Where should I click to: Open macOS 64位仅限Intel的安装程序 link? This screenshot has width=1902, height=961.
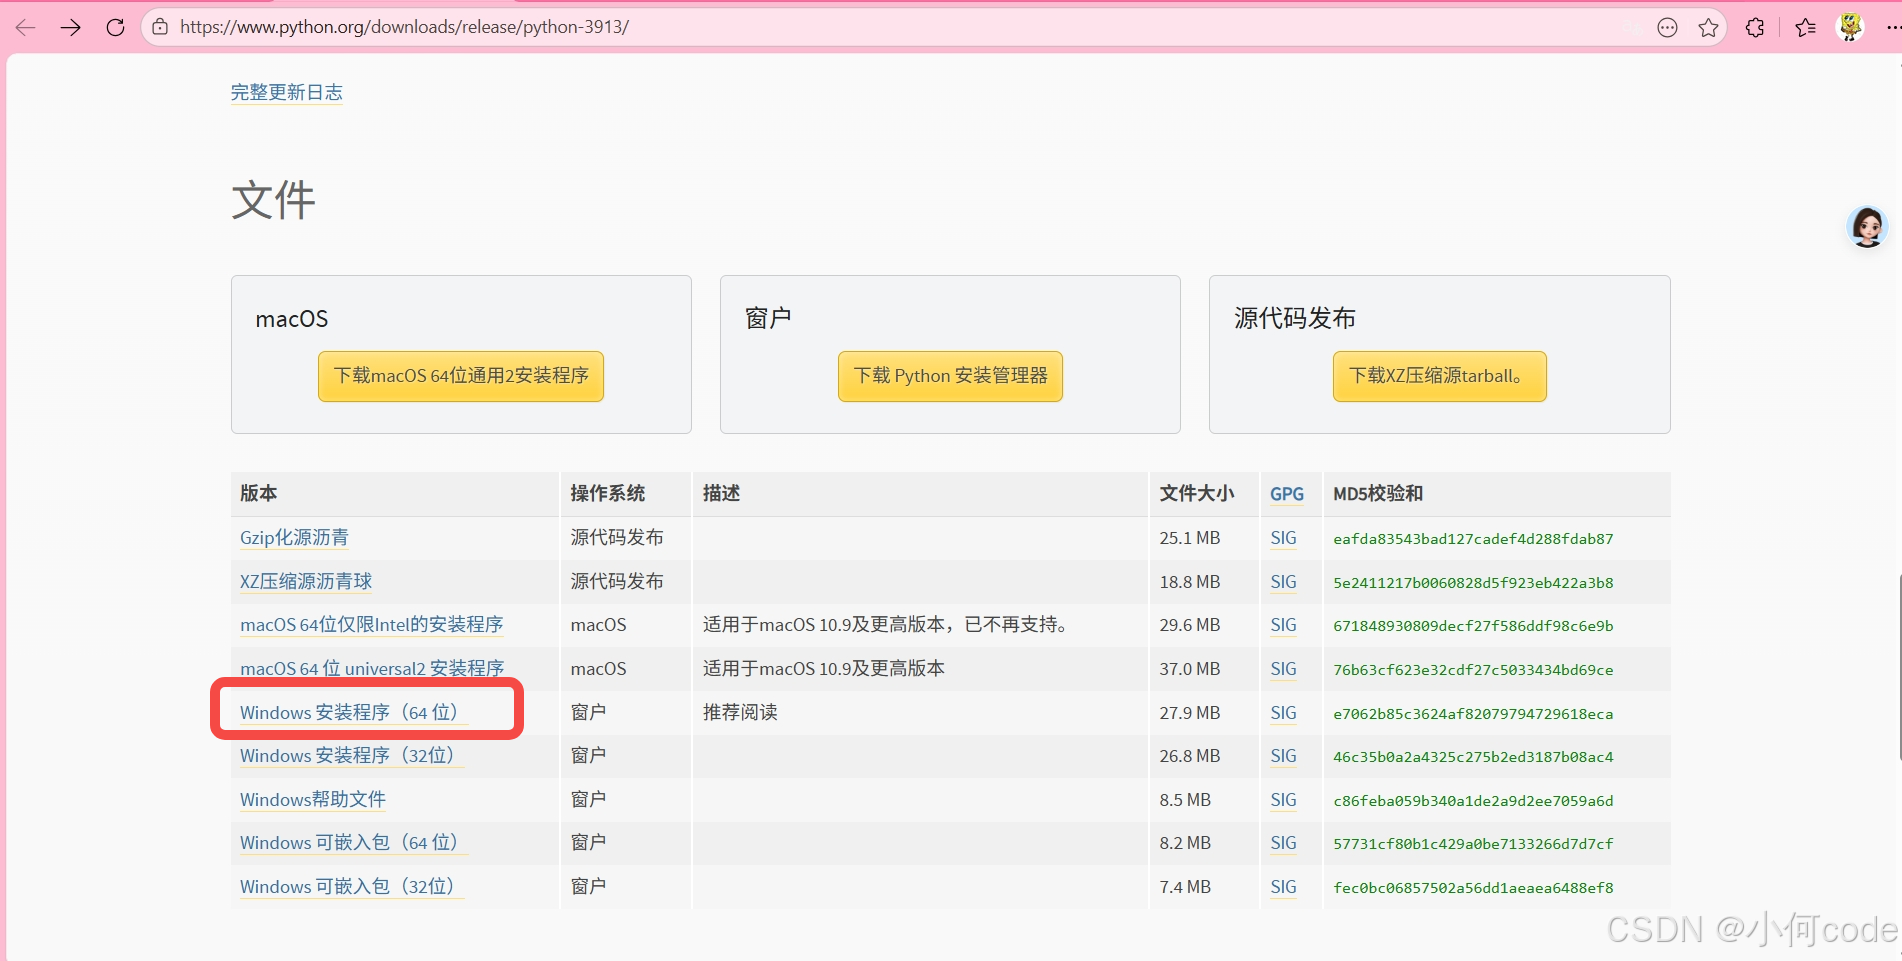pos(371,625)
